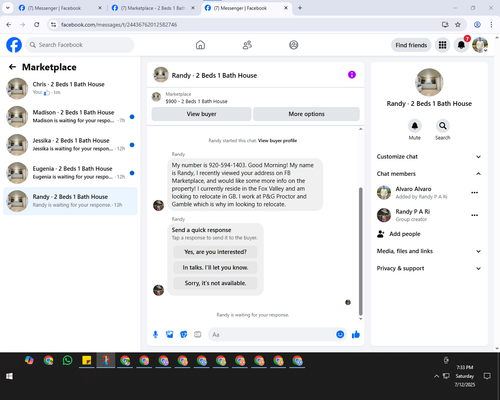This screenshot has width=500, height=400.
Task: Click the Add people icon
Action: 380,234
